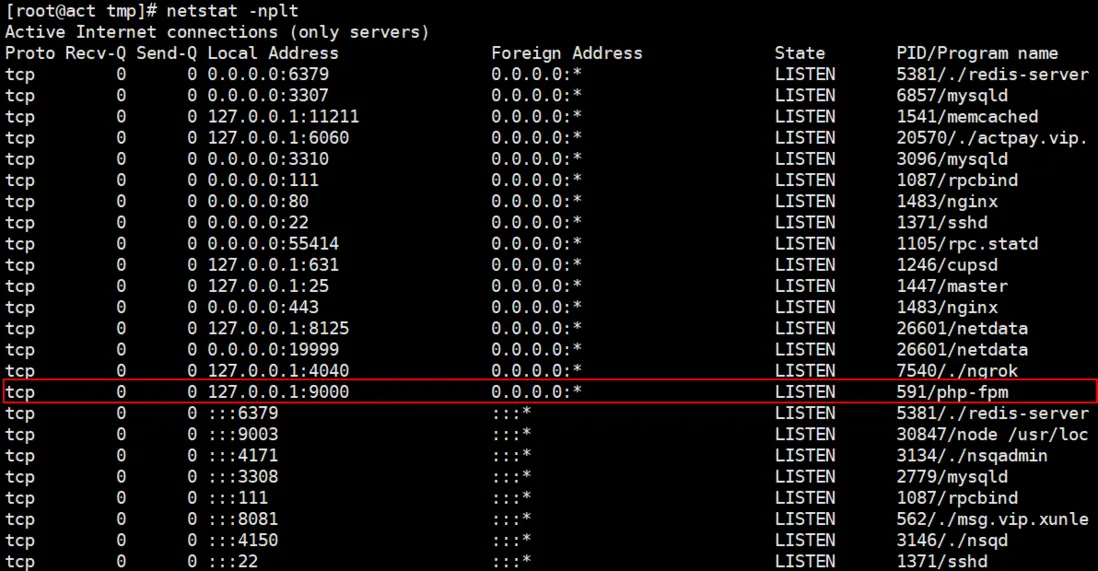The height and width of the screenshot is (571, 1098).
Task: Click program '5381/./redis-server' on port 0.0.0.0:6379 row
Action: click(x=992, y=74)
